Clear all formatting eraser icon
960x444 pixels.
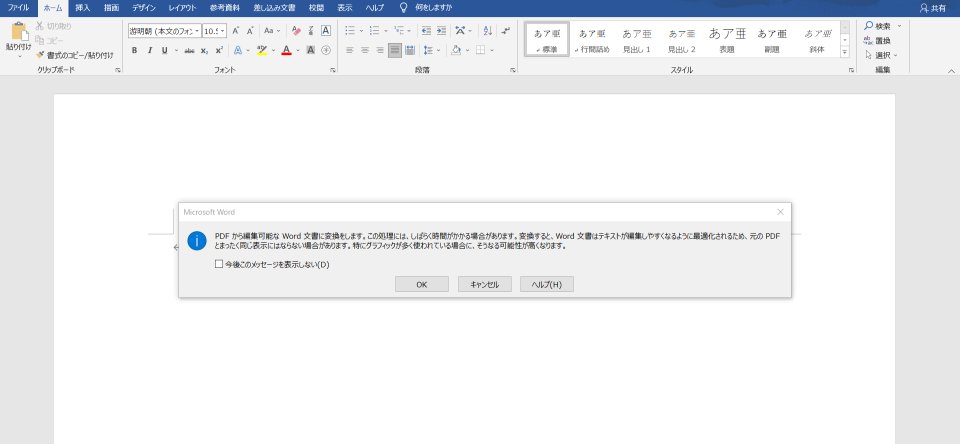tap(296, 30)
